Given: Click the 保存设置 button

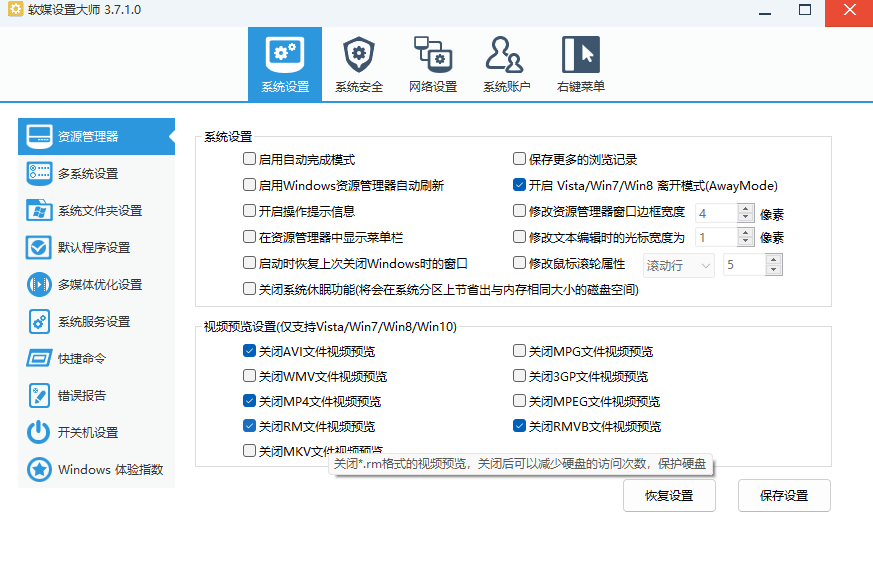Looking at the screenshot, I should pos(784,496).
